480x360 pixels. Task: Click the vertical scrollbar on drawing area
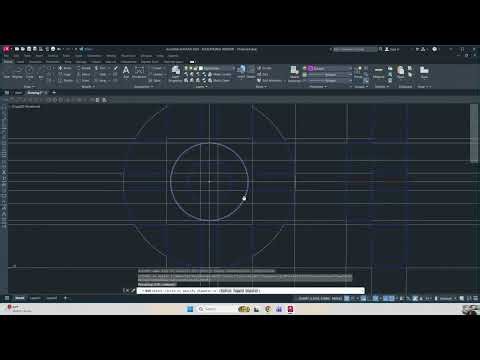coord(474,133)
